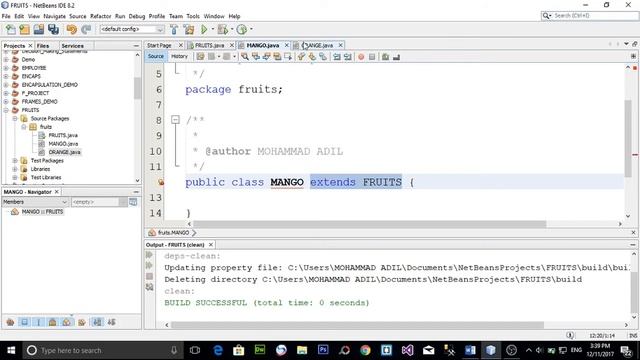Image resolution: width=640 pixels, height=360 pixels.
Task: Click the Next Bookmark icon
Action: tap(312, 57)
